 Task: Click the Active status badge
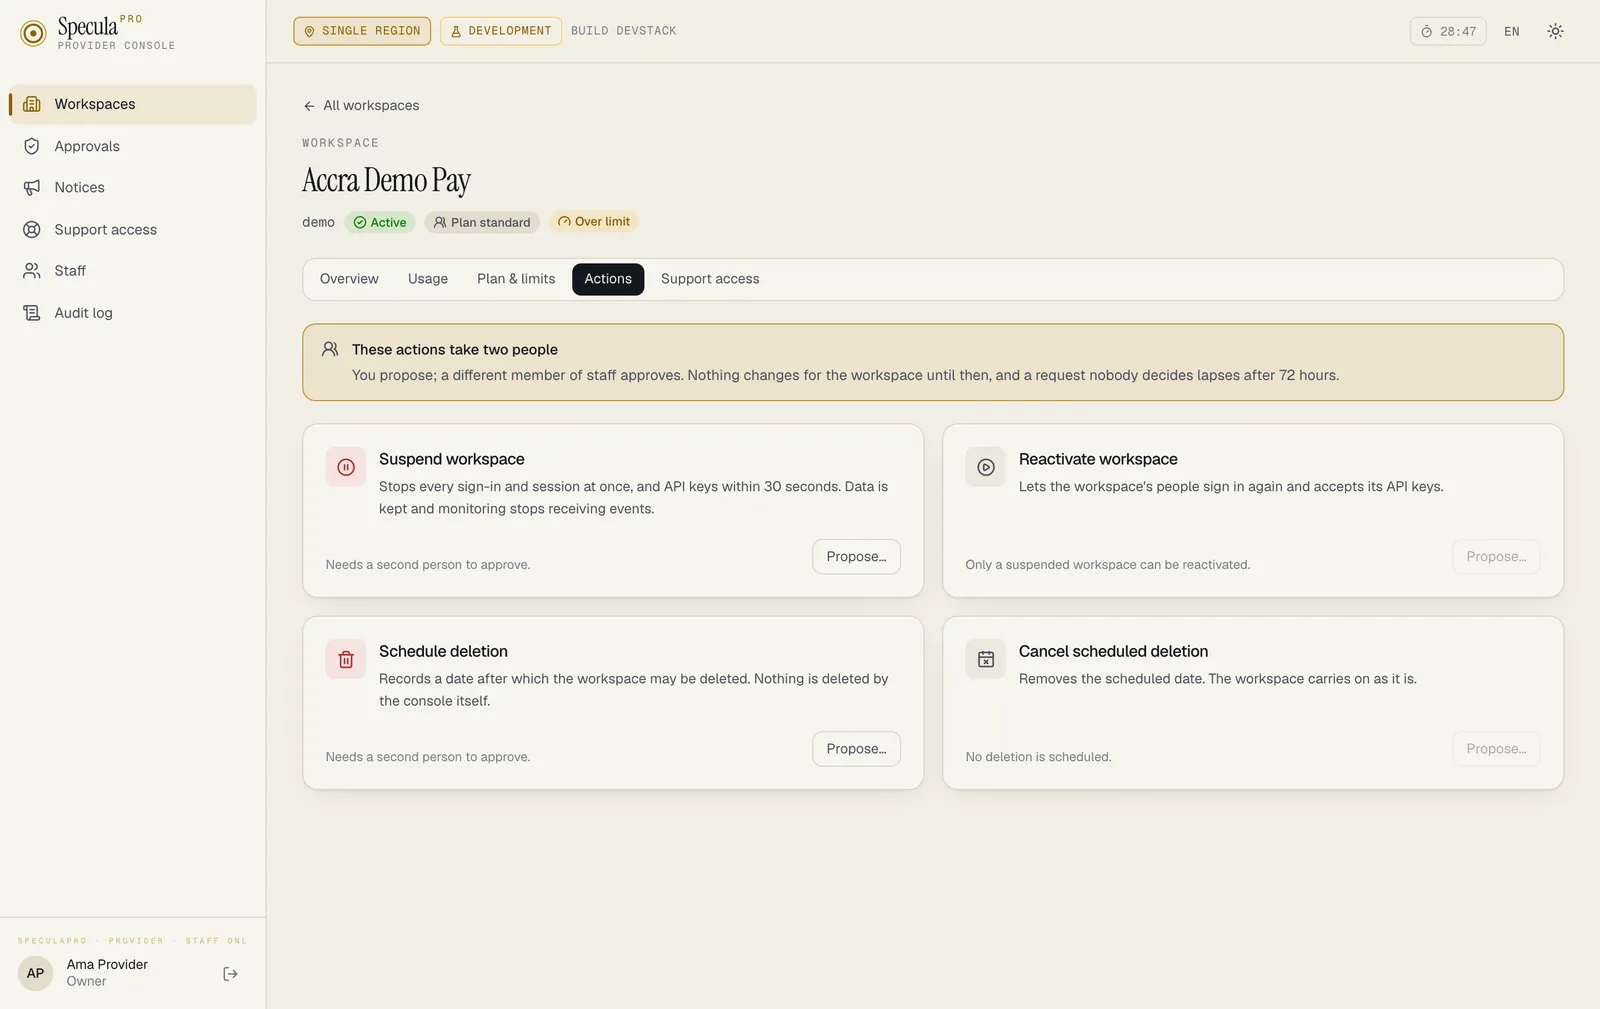tap(380, 222)
